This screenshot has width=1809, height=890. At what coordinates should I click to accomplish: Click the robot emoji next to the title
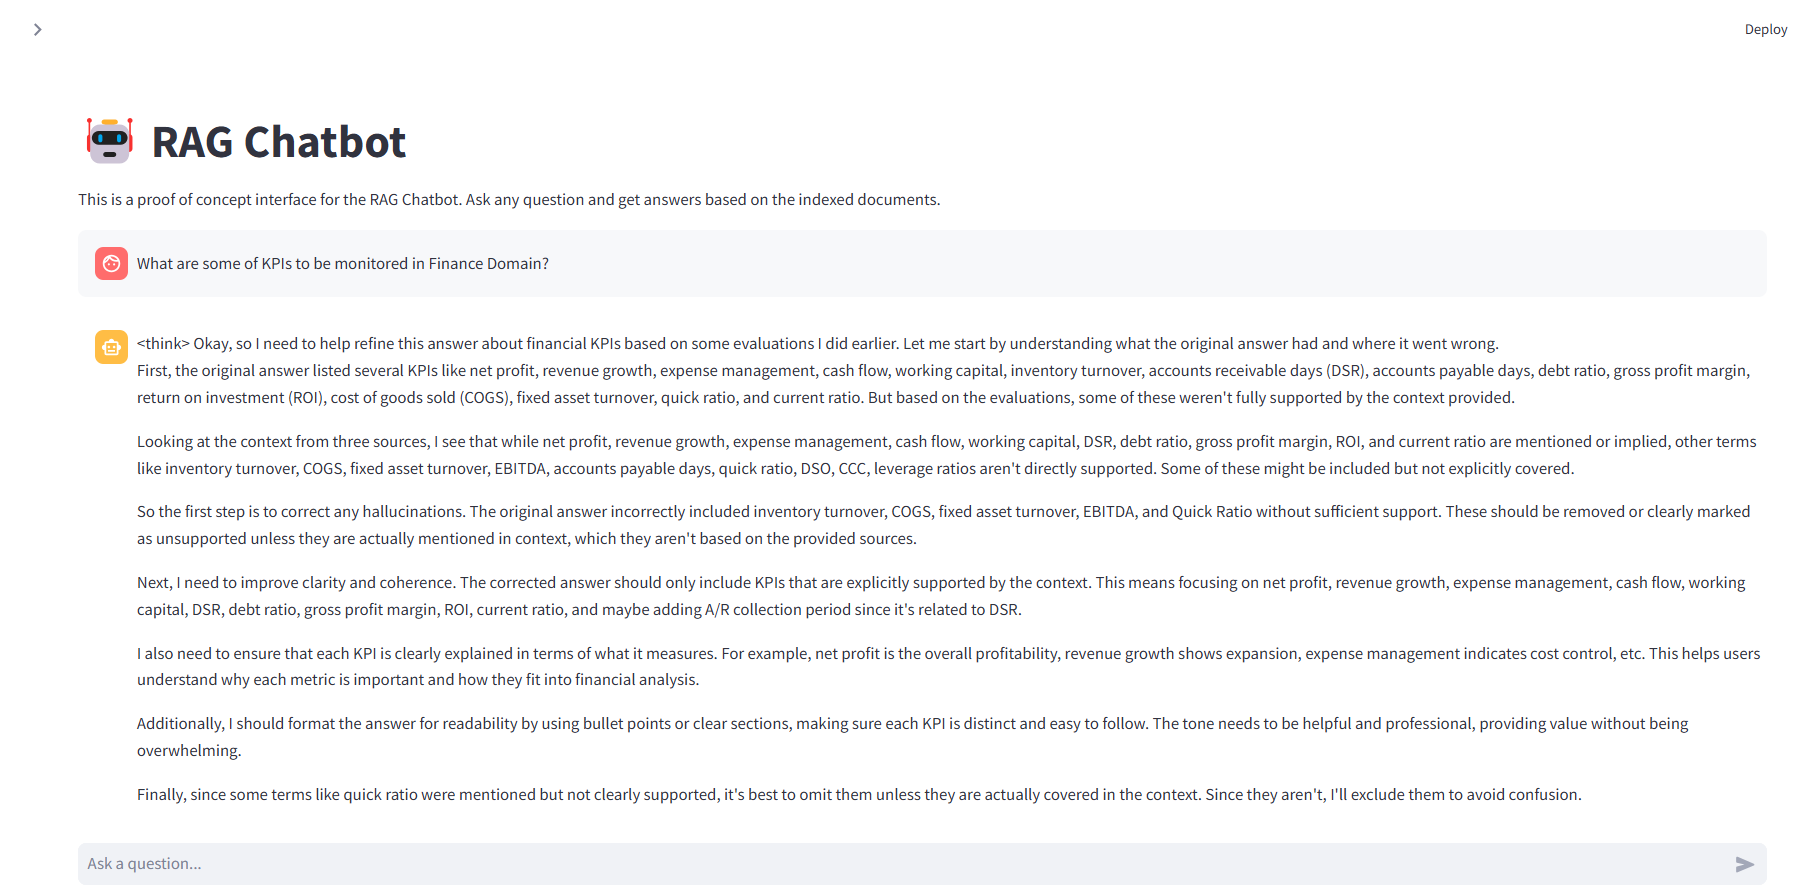coord(110,141)
